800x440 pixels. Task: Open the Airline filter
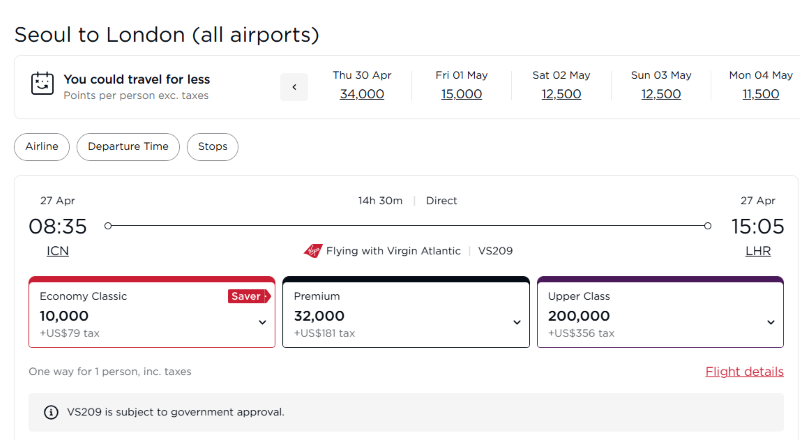(42, 146)
